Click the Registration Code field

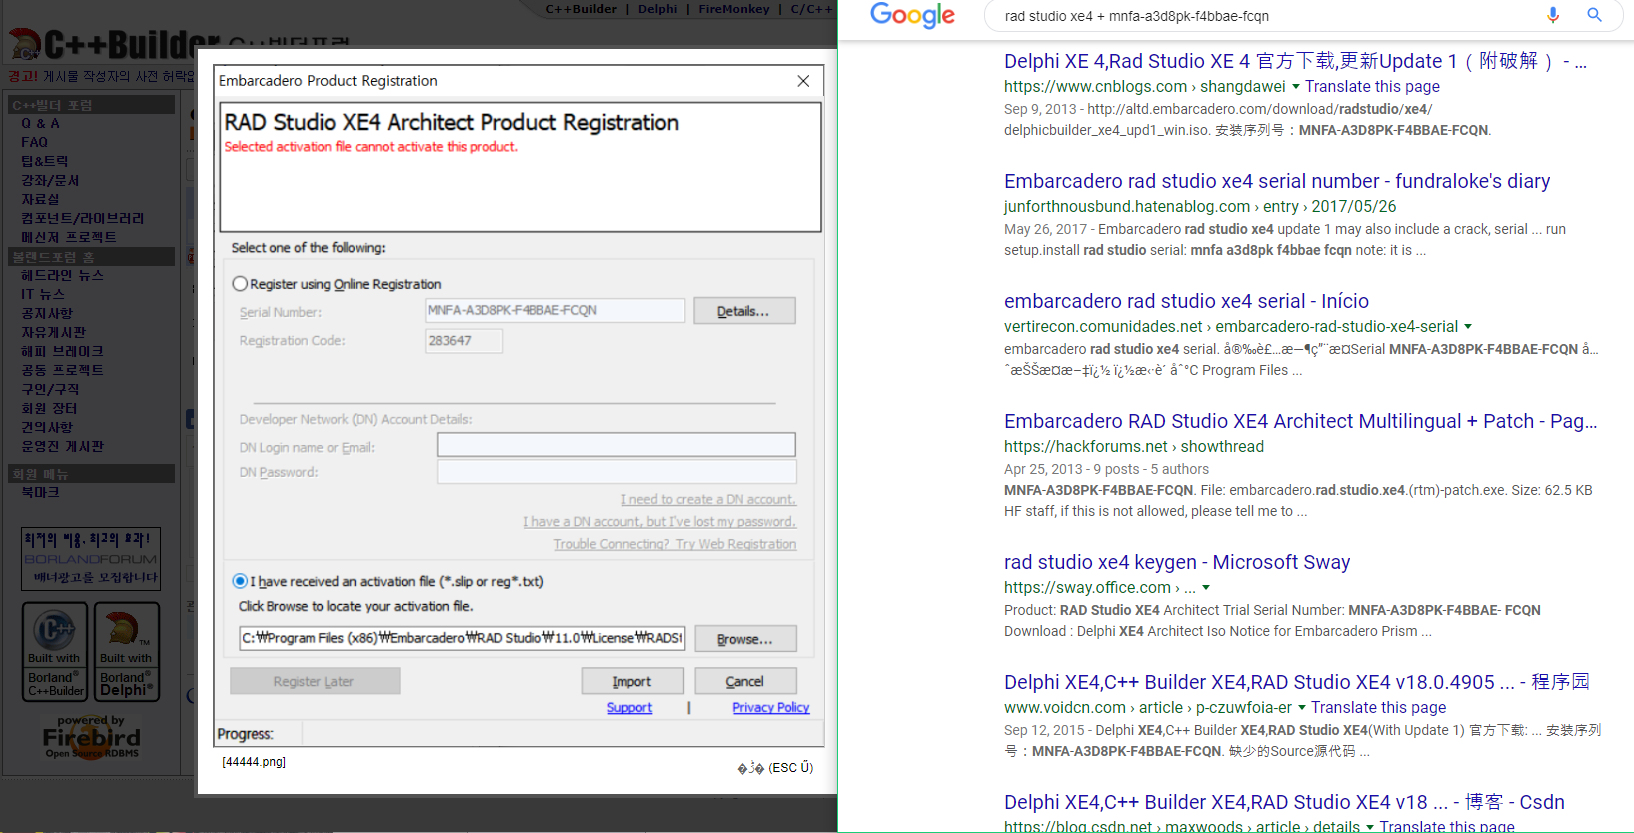tap(464, 341)
